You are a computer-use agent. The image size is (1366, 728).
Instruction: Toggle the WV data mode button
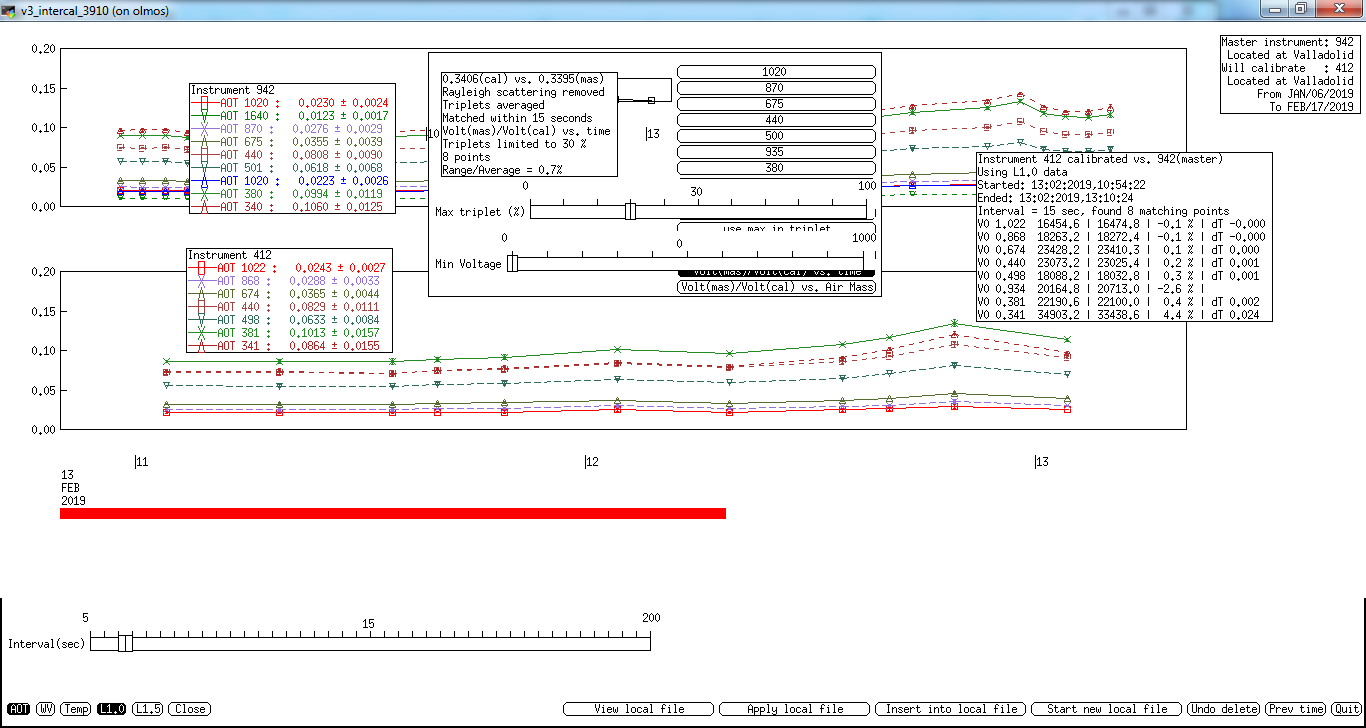tap(46, 709)
